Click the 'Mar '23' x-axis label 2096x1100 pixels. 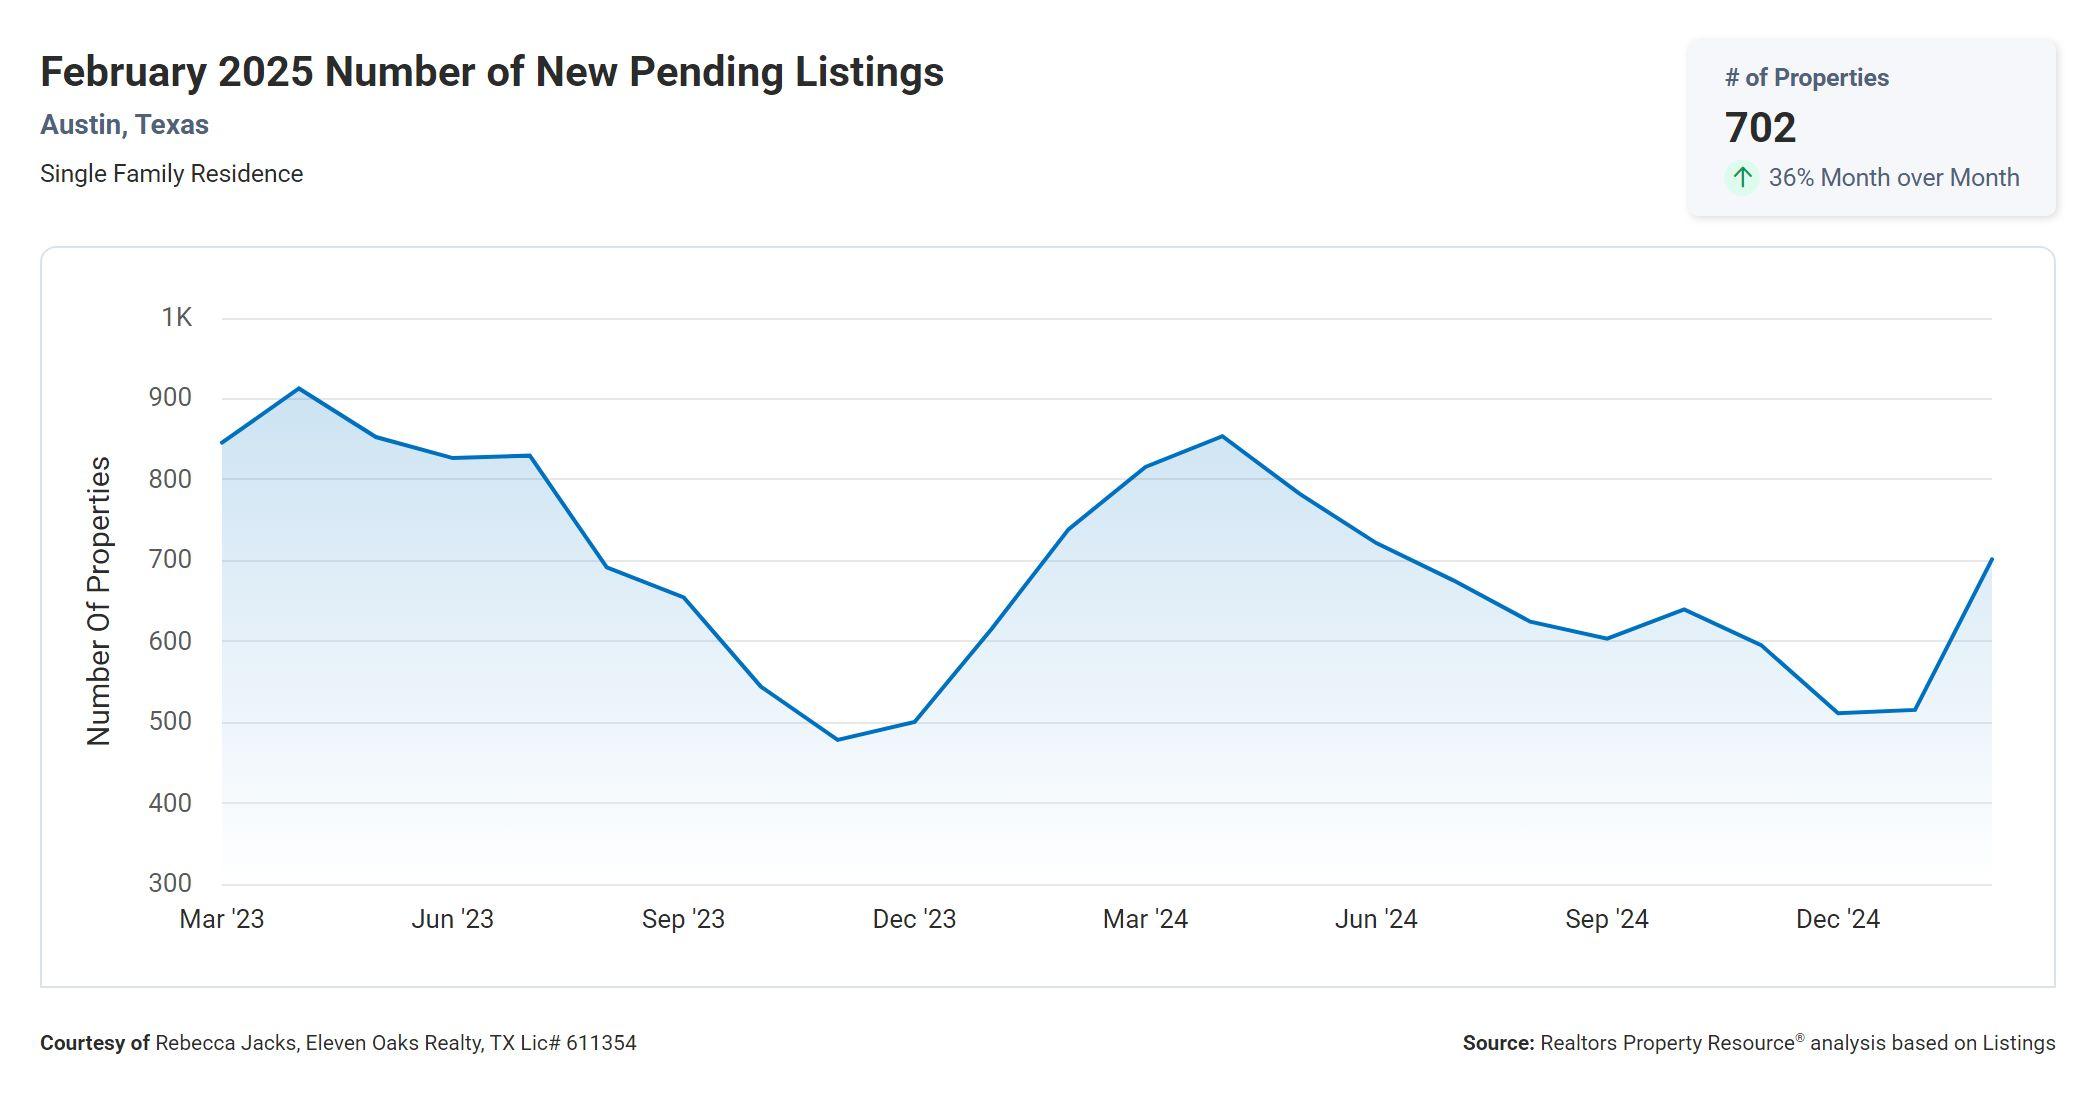pos(221,919)
